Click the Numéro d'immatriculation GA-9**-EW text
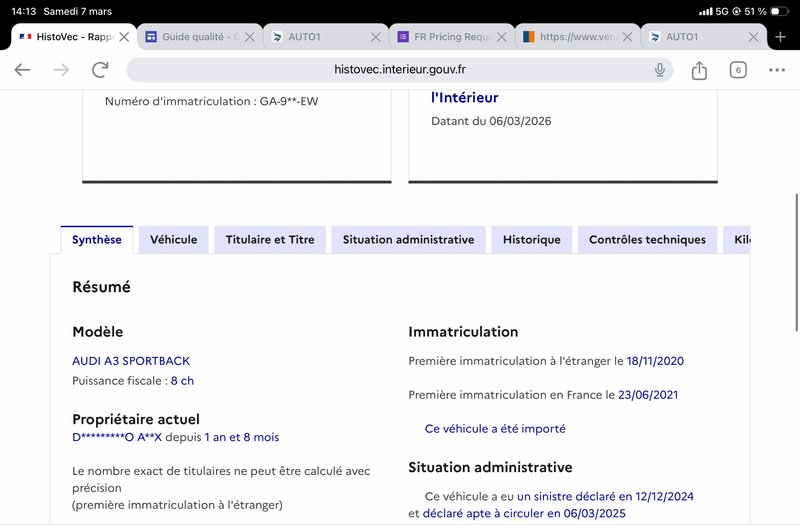 [211, 101]
